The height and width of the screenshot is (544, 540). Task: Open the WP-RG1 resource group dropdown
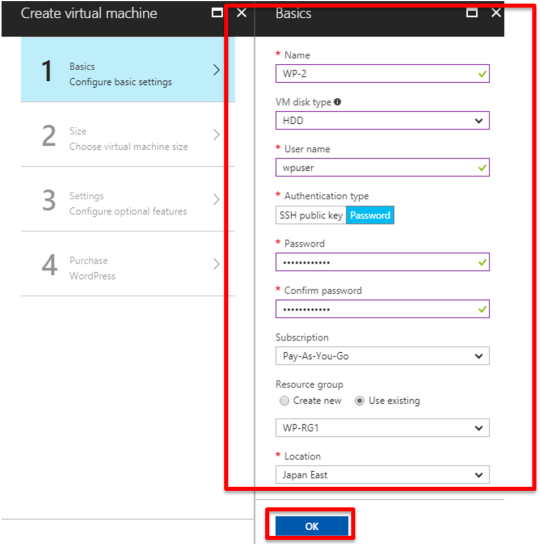[382, 427]
